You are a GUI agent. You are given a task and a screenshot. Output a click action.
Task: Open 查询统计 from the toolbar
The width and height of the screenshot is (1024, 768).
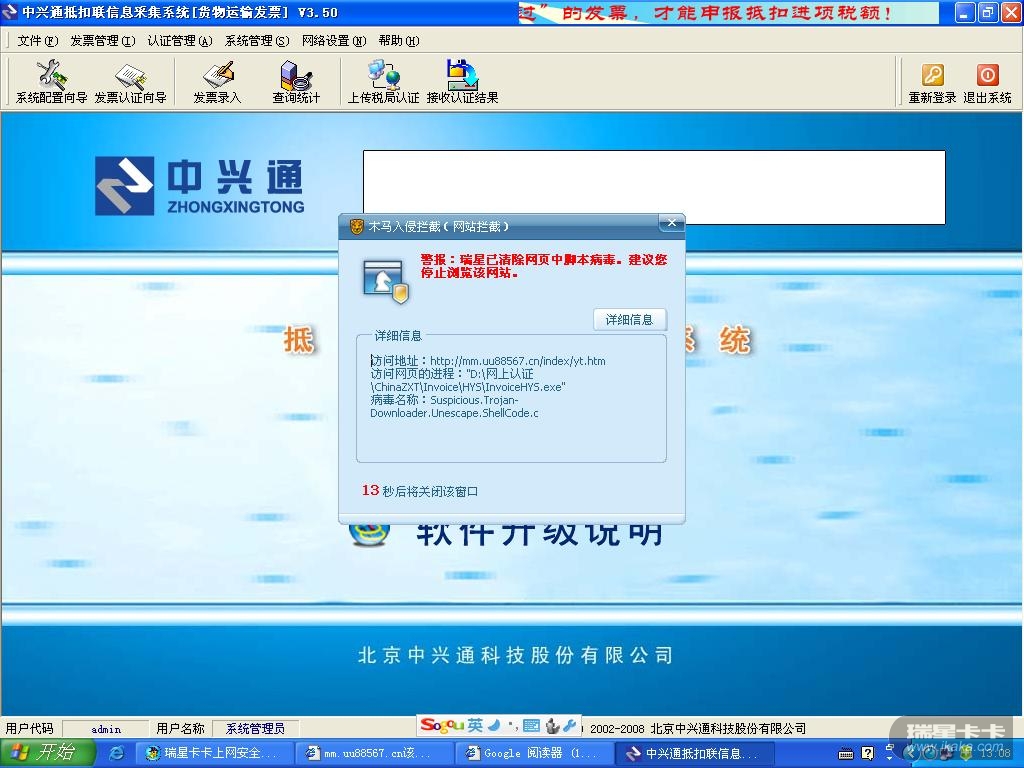click(296, 82)
